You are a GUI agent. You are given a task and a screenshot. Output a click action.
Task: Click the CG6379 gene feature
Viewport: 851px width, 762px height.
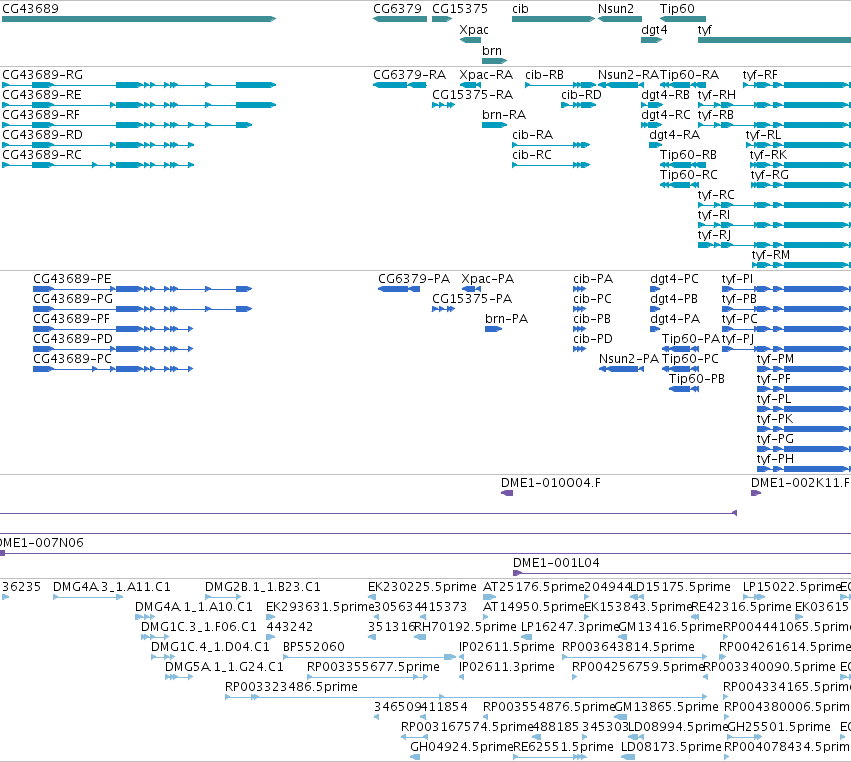[400, 19]
